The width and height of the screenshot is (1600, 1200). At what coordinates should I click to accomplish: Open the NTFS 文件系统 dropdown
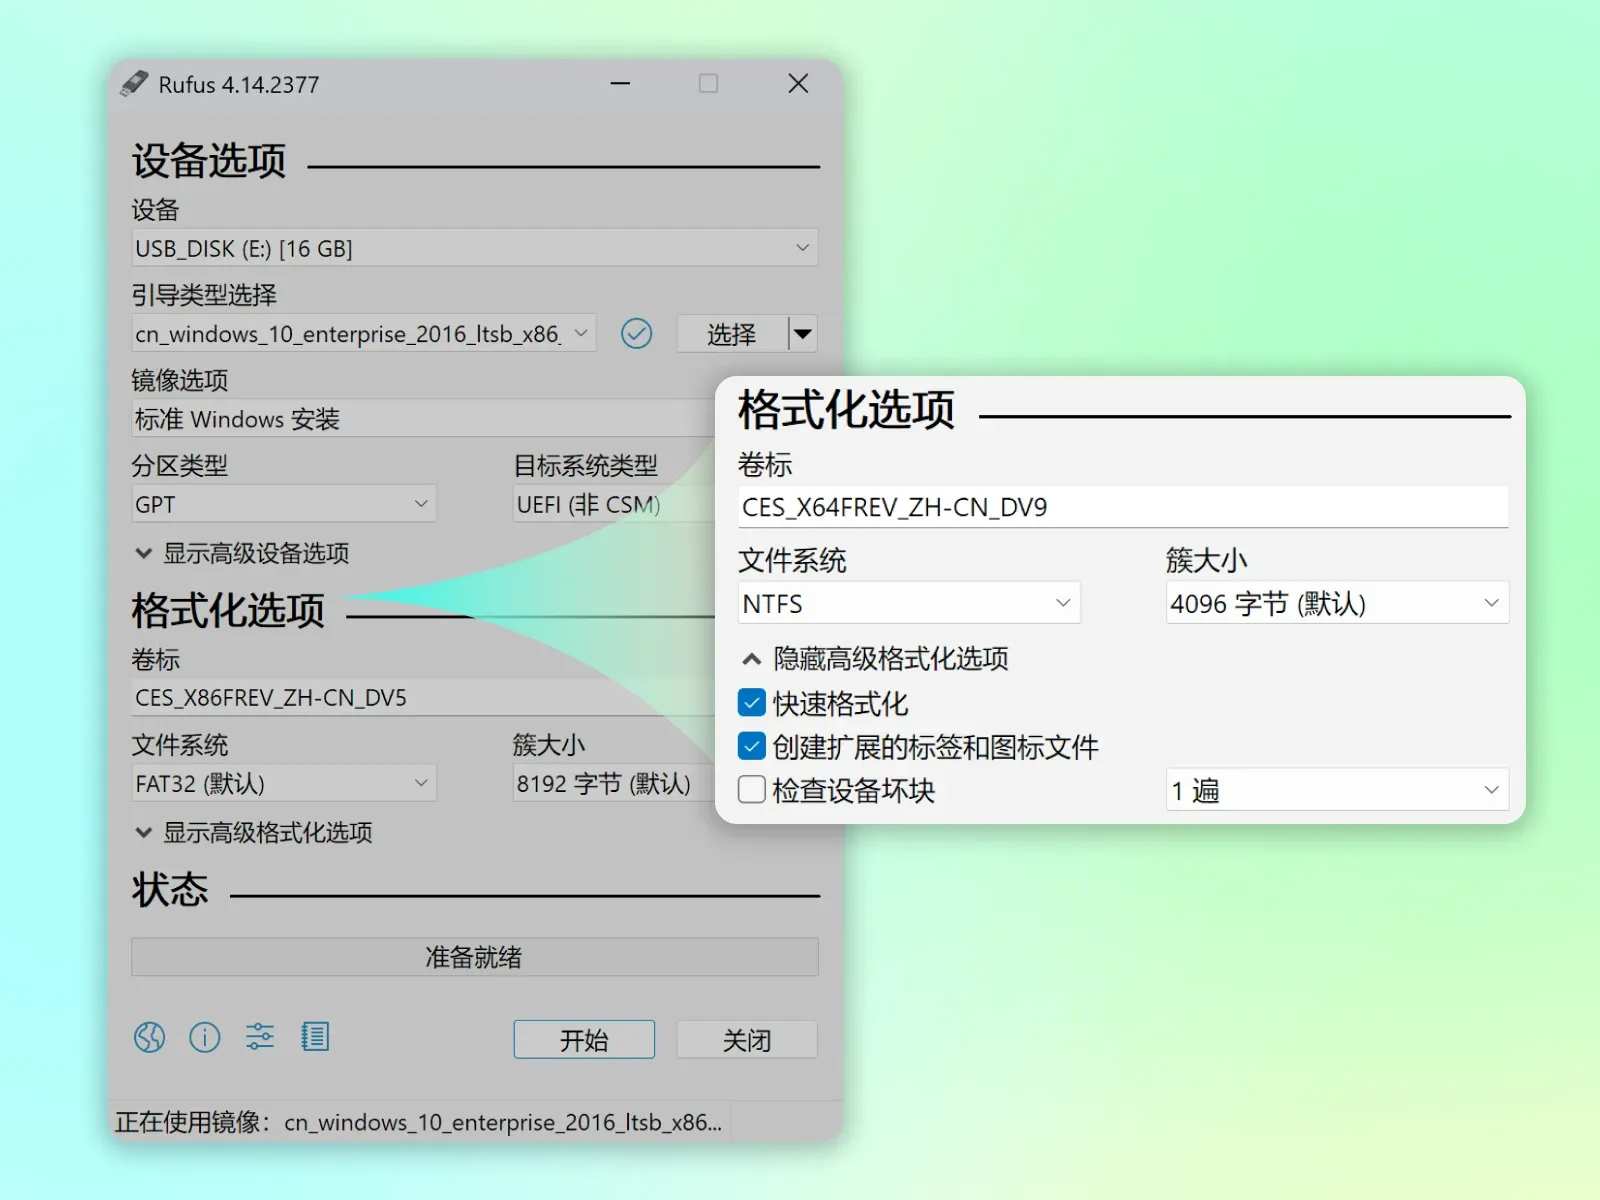909,603
